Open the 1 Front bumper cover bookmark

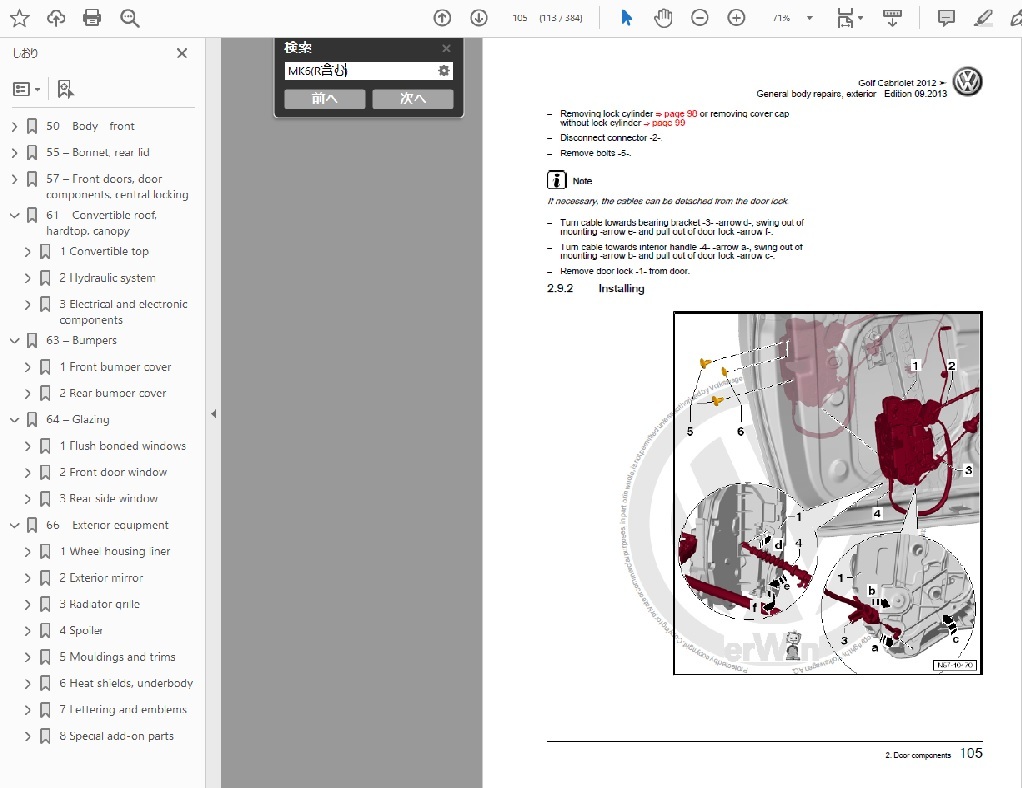pyautogui.click(x=115, y=367)
